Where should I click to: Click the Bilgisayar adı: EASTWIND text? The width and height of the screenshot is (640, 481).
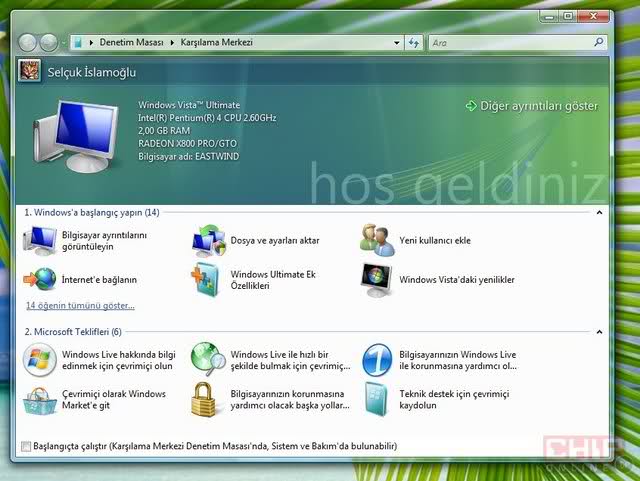coord(189,156)
